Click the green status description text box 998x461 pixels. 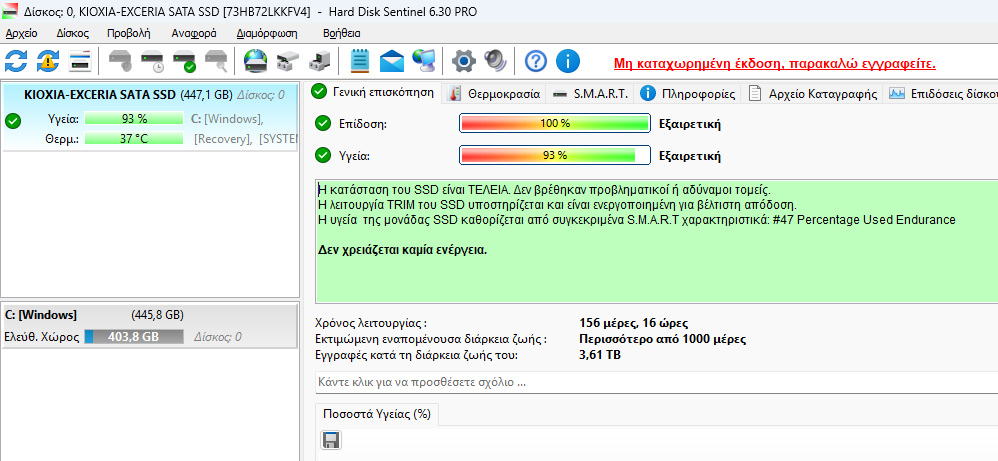[x=656, y=241]
